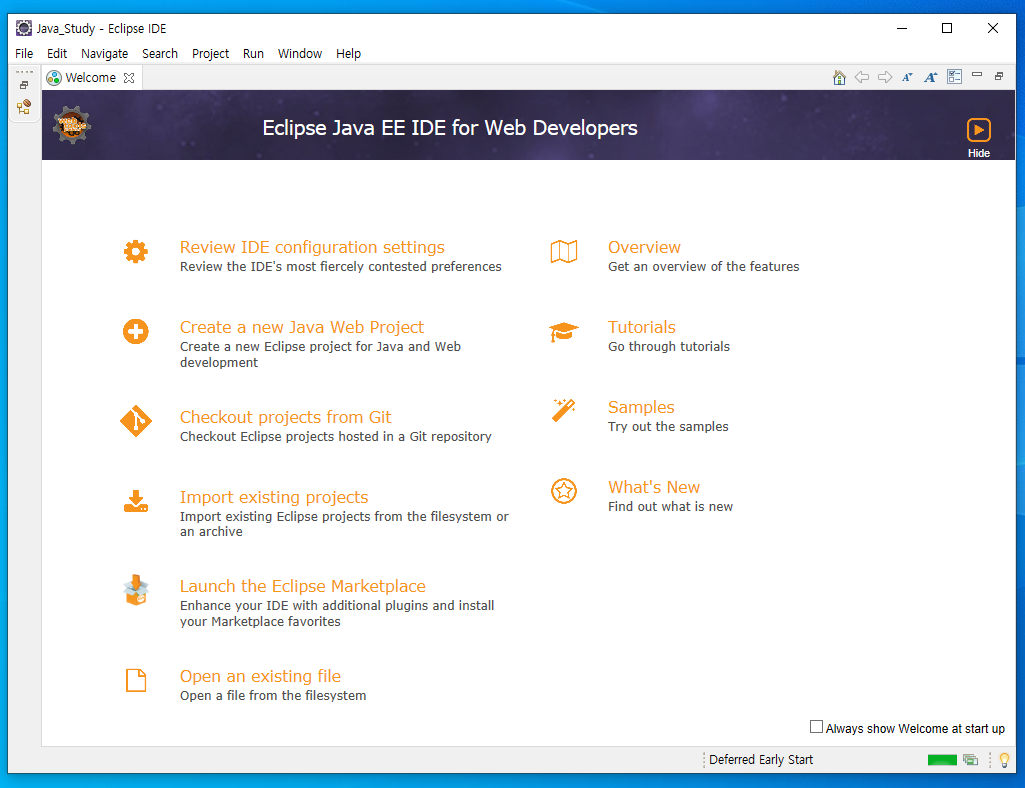This screenshot has height=788, width=1025.
Task: Click the Overview map icon
Action: (x=563, y=252)
